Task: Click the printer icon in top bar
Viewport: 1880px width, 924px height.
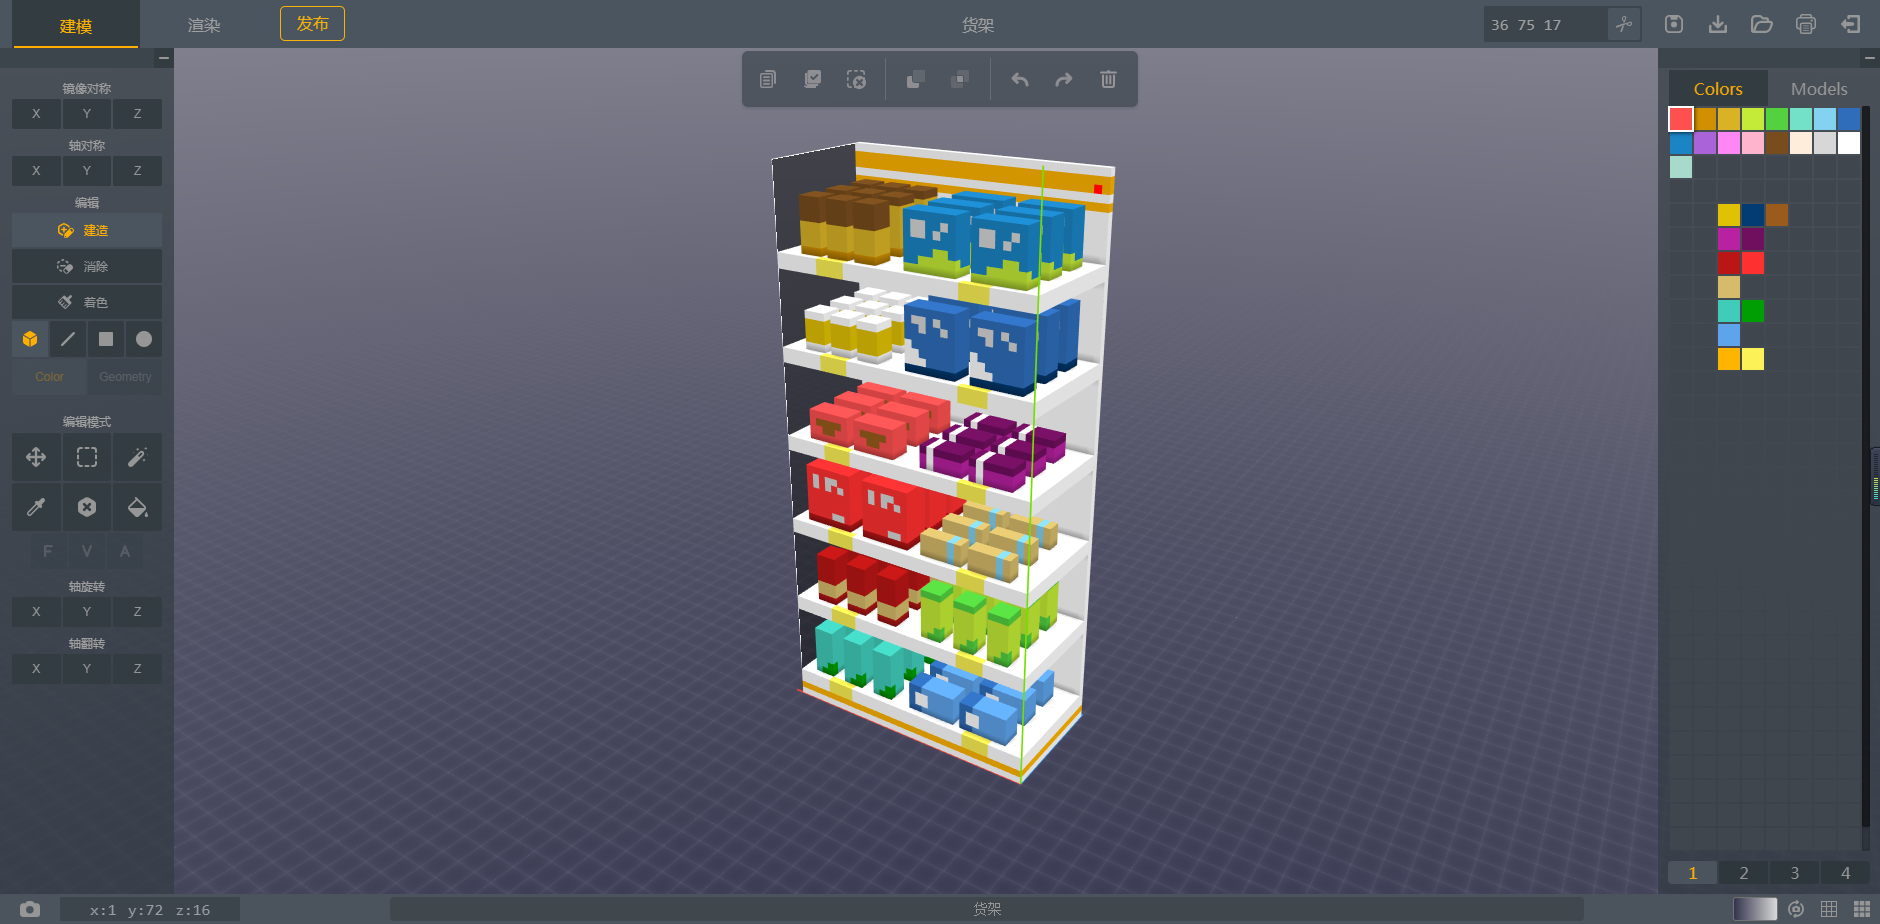Action: [1806, 24]
